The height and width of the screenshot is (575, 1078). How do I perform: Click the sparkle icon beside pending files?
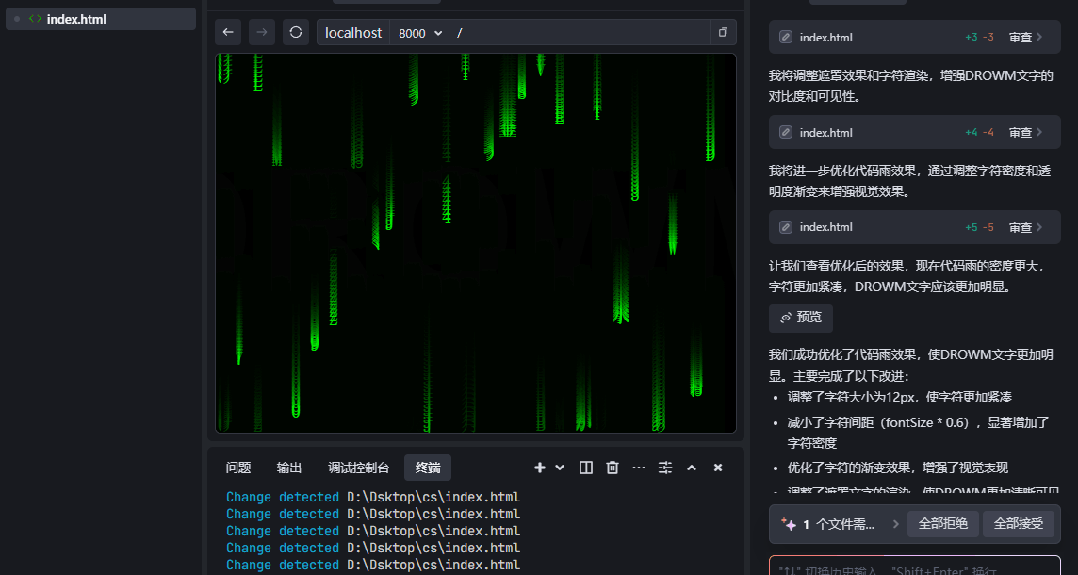coord(788,524)
